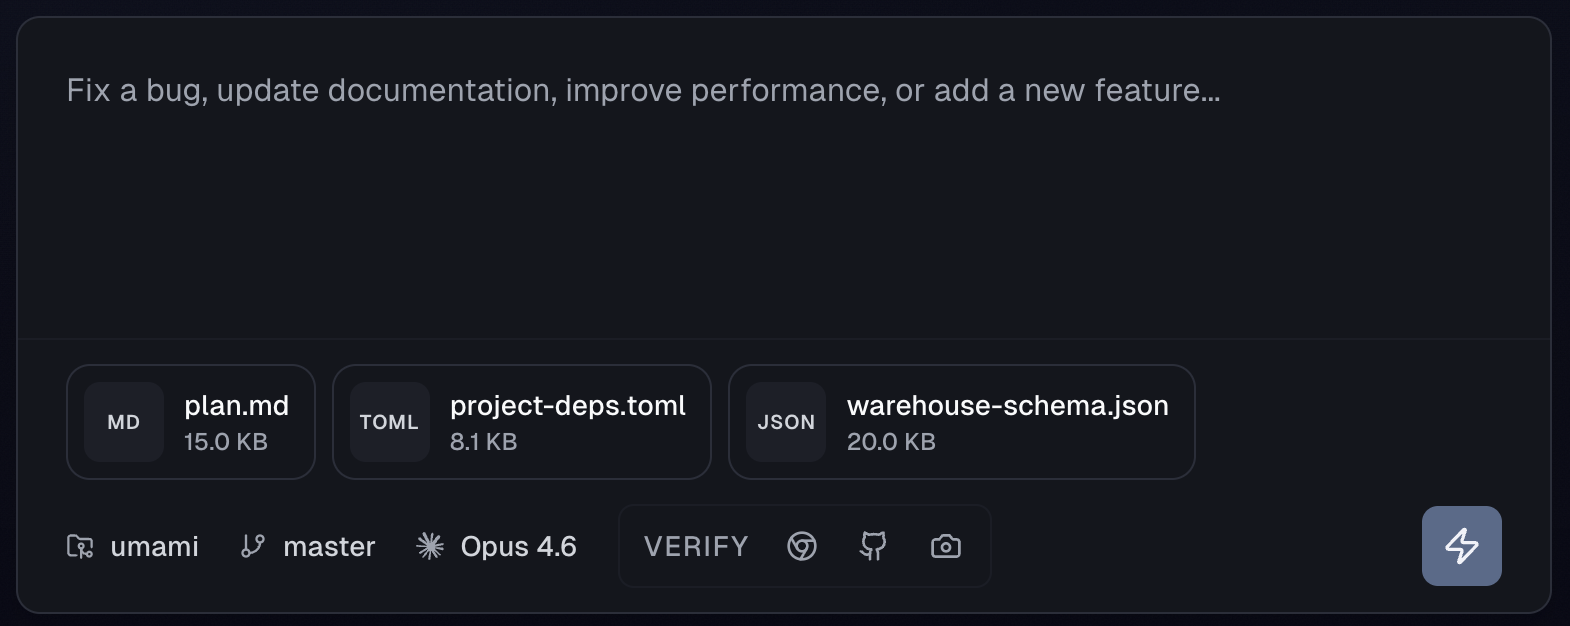Image resolution: width=1570 pixels, height=626 pixels.
Task: Click the MD file type badge
Action: pos(124,422)
